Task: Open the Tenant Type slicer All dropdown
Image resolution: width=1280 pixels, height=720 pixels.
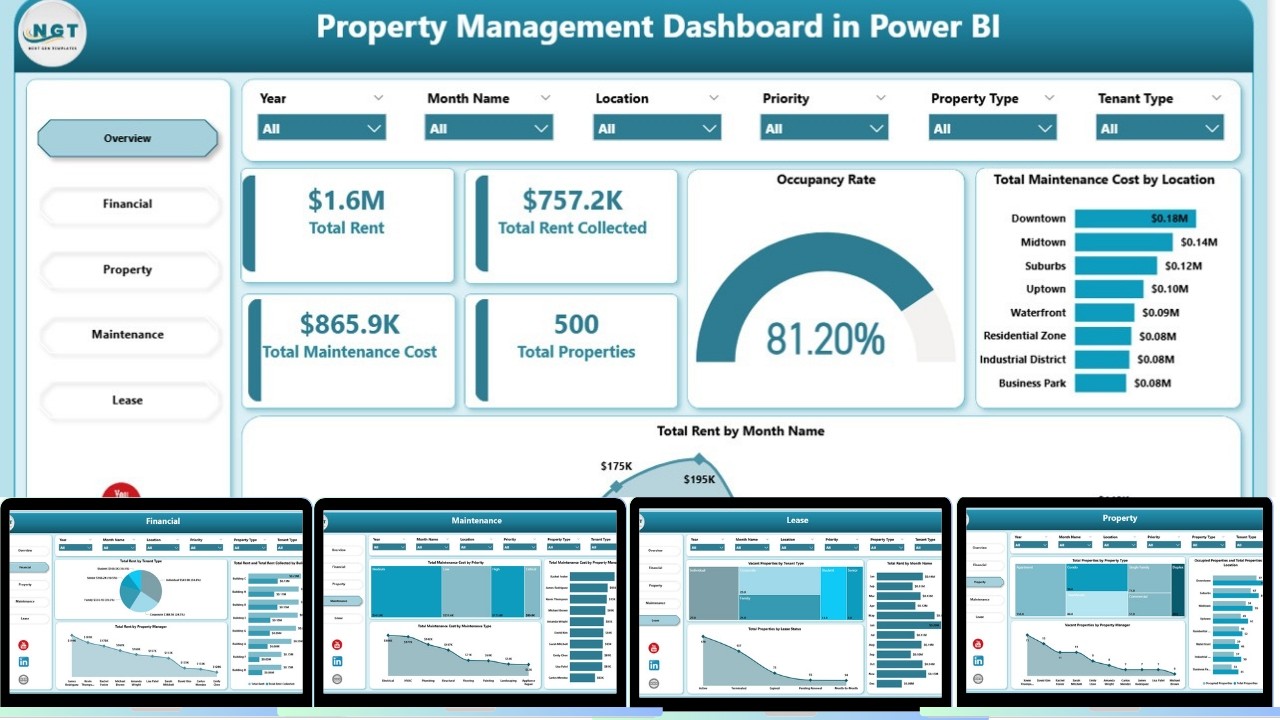Action: point(1160,128)
